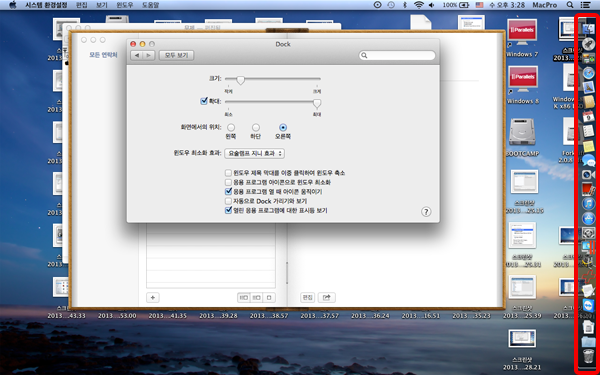Viewport: 600px width, 375px height.
Task: Open System Preferences gear icon in Dock
Action: [x=589, y=233]
